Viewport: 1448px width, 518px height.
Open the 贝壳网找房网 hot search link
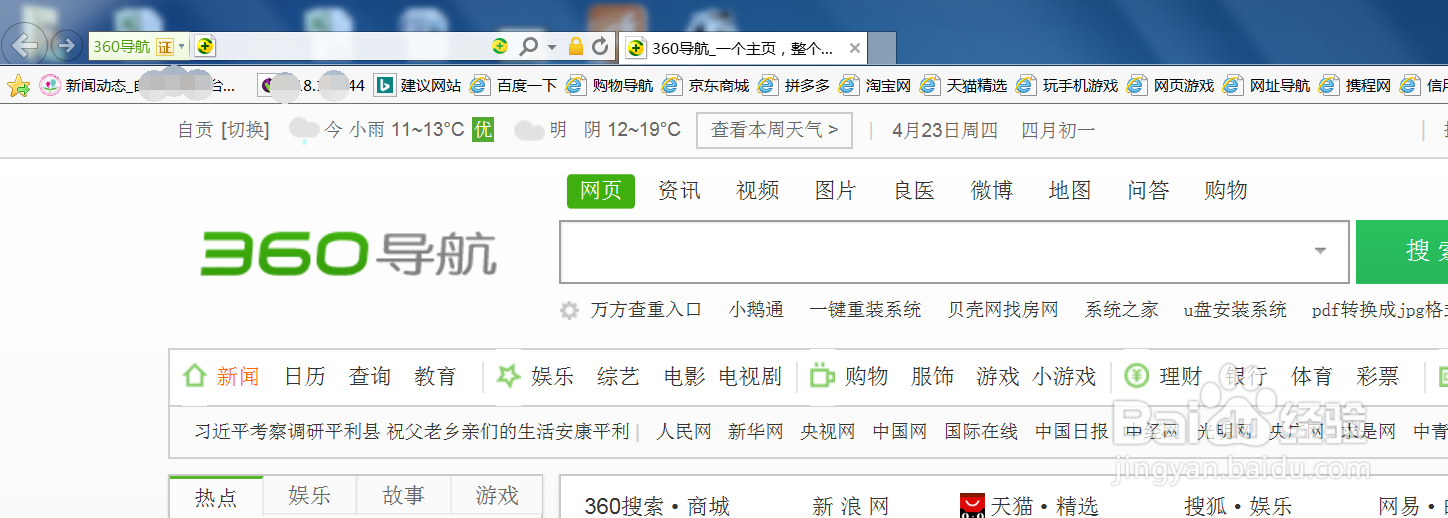point(1003,310)
